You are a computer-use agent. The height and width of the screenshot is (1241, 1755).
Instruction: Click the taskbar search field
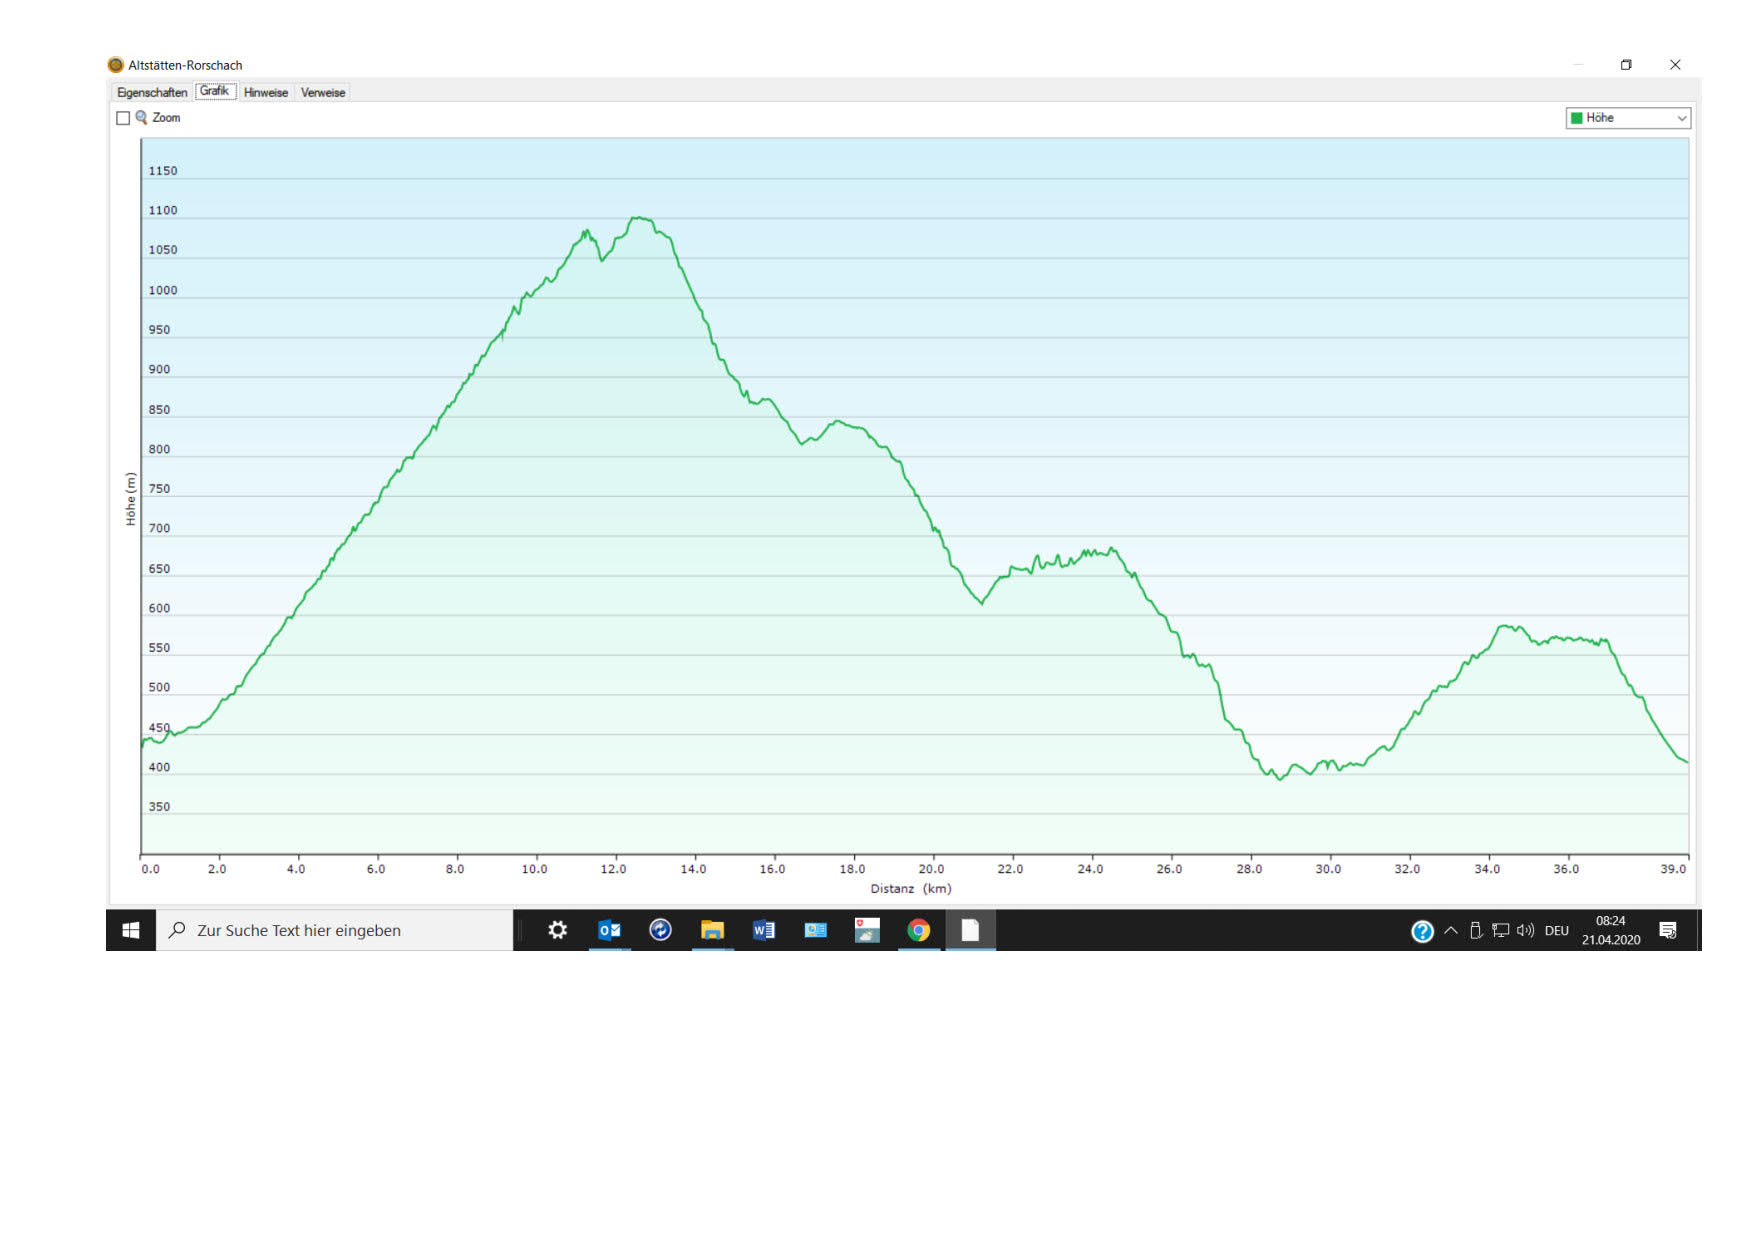coord(335,930)
